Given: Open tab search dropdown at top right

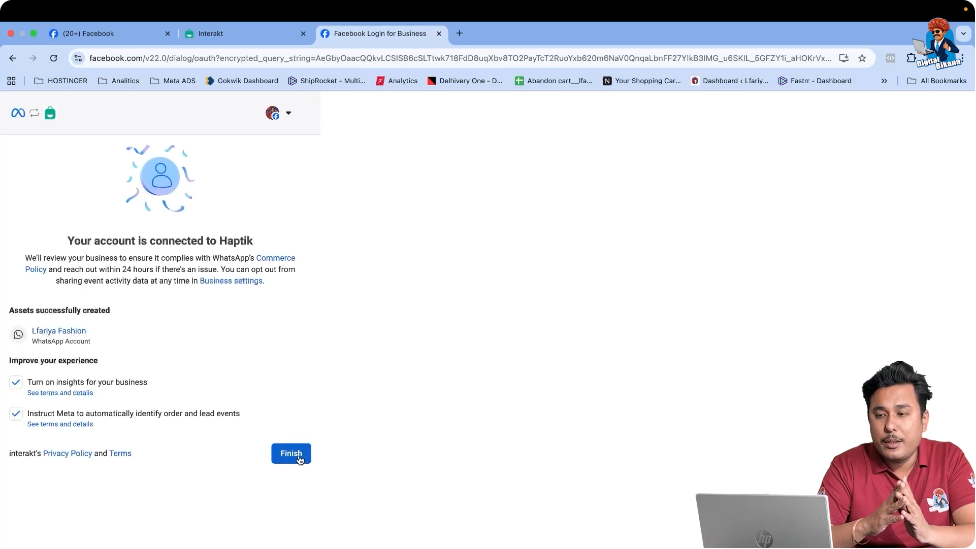Looking at the screenshot, I should click(964, 34).
